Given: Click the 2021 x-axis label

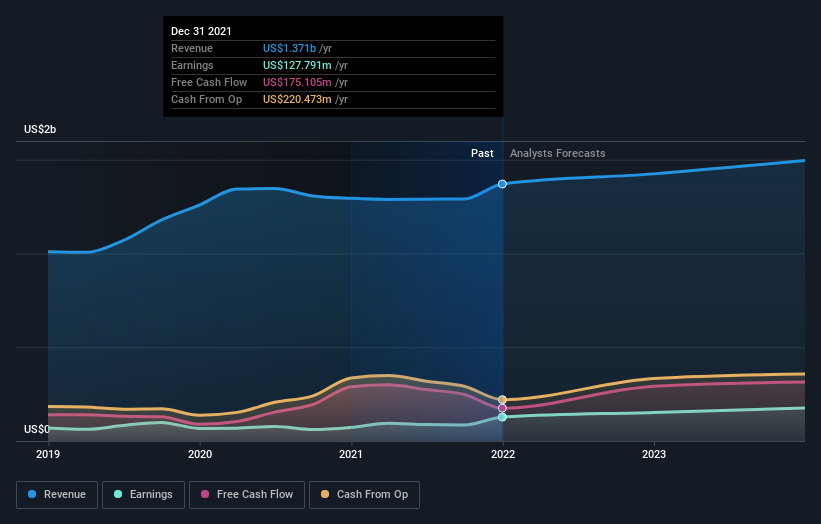Looking at the screenshot, I should [351, 454].
